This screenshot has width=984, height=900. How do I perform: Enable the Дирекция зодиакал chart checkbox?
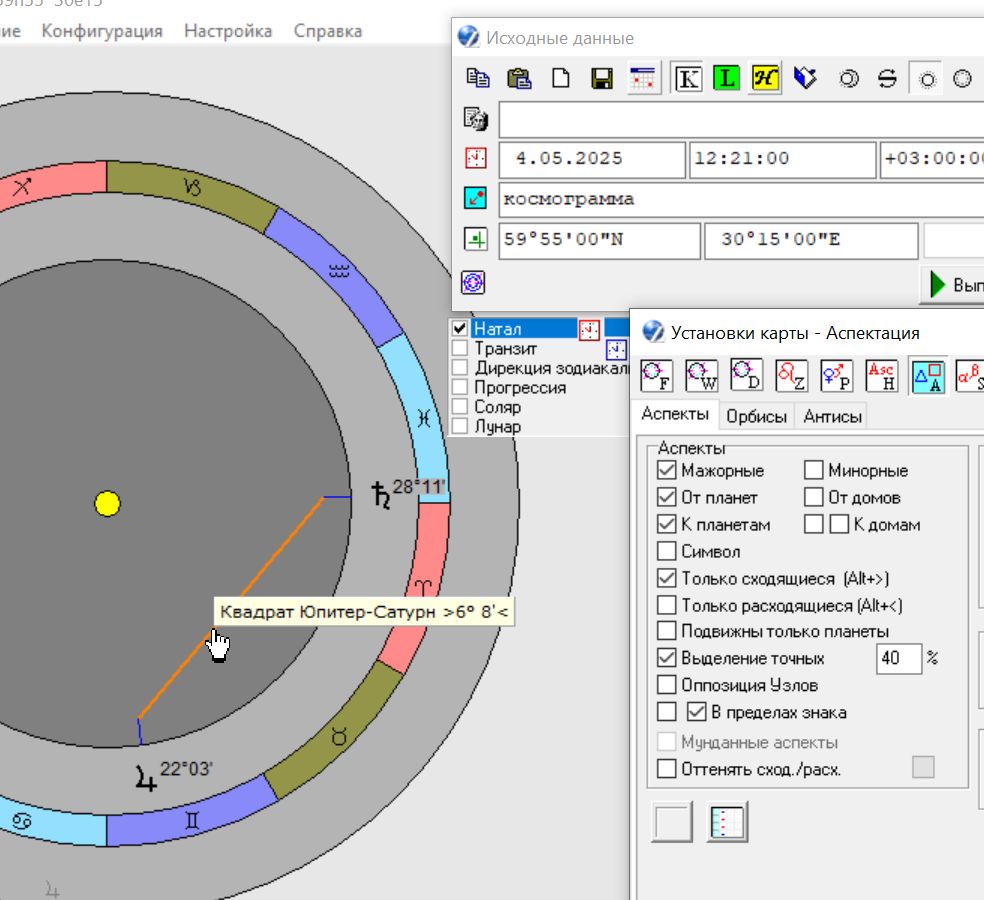pos(460,367)
